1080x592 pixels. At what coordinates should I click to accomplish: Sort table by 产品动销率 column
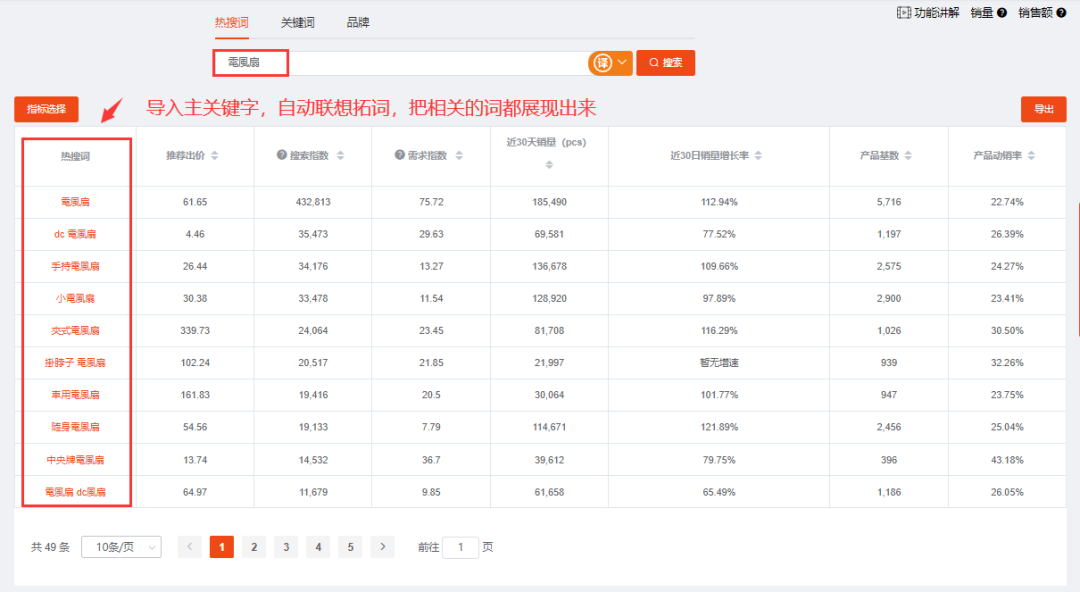[x=1031, y=156]
